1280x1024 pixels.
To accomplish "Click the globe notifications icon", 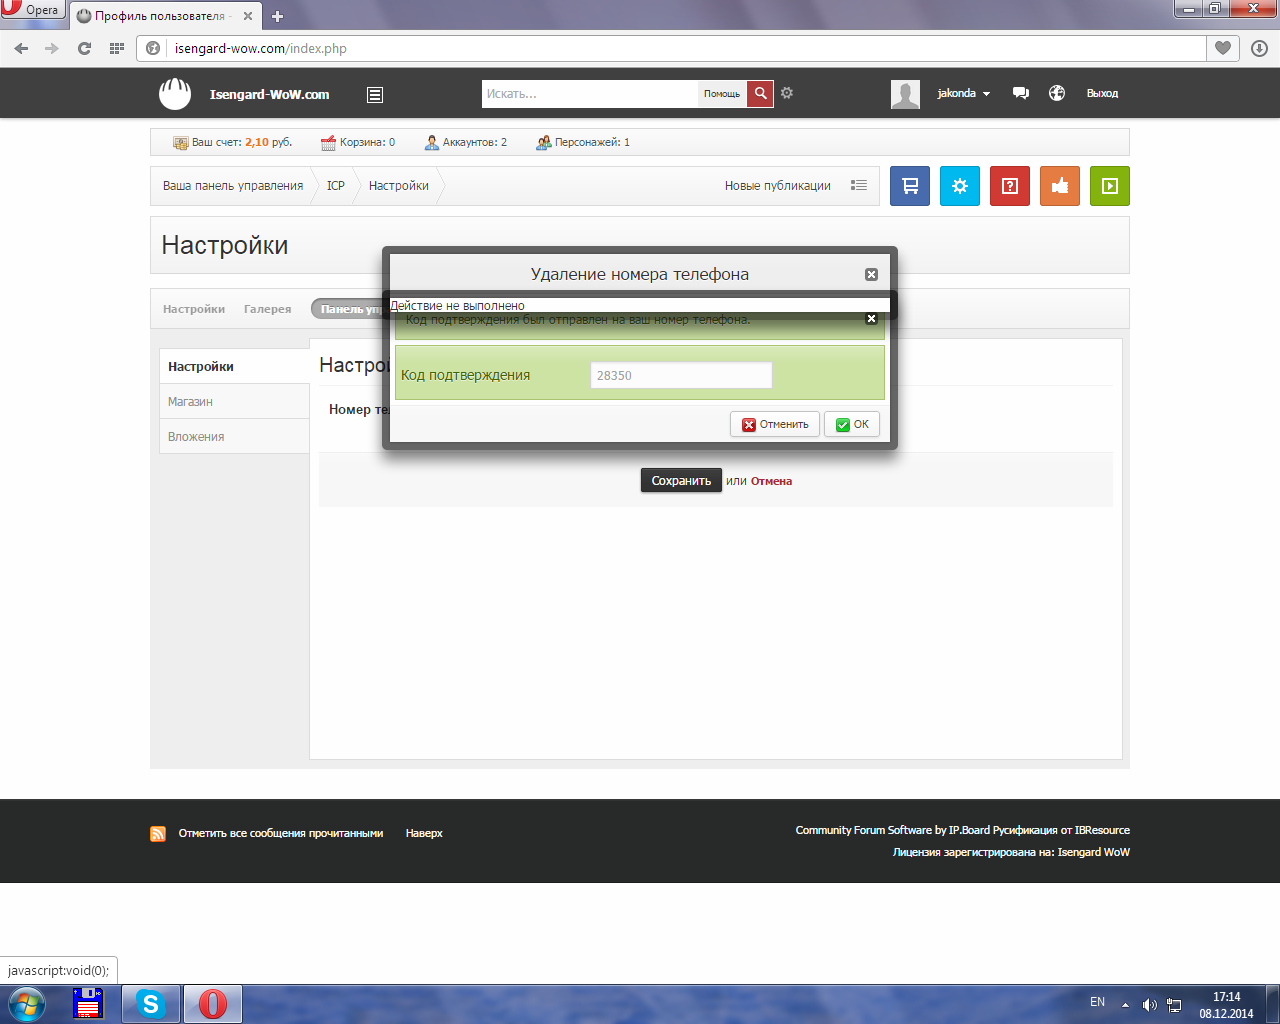I will coord(1056,93).
